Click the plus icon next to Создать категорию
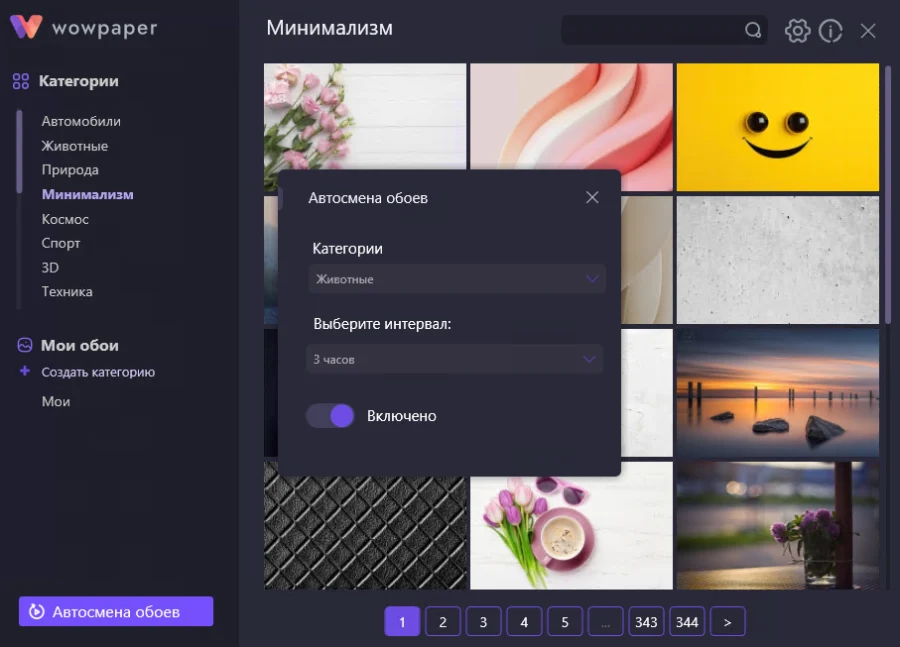This screenshot has height=647, width=900. (x=25, y=372)
